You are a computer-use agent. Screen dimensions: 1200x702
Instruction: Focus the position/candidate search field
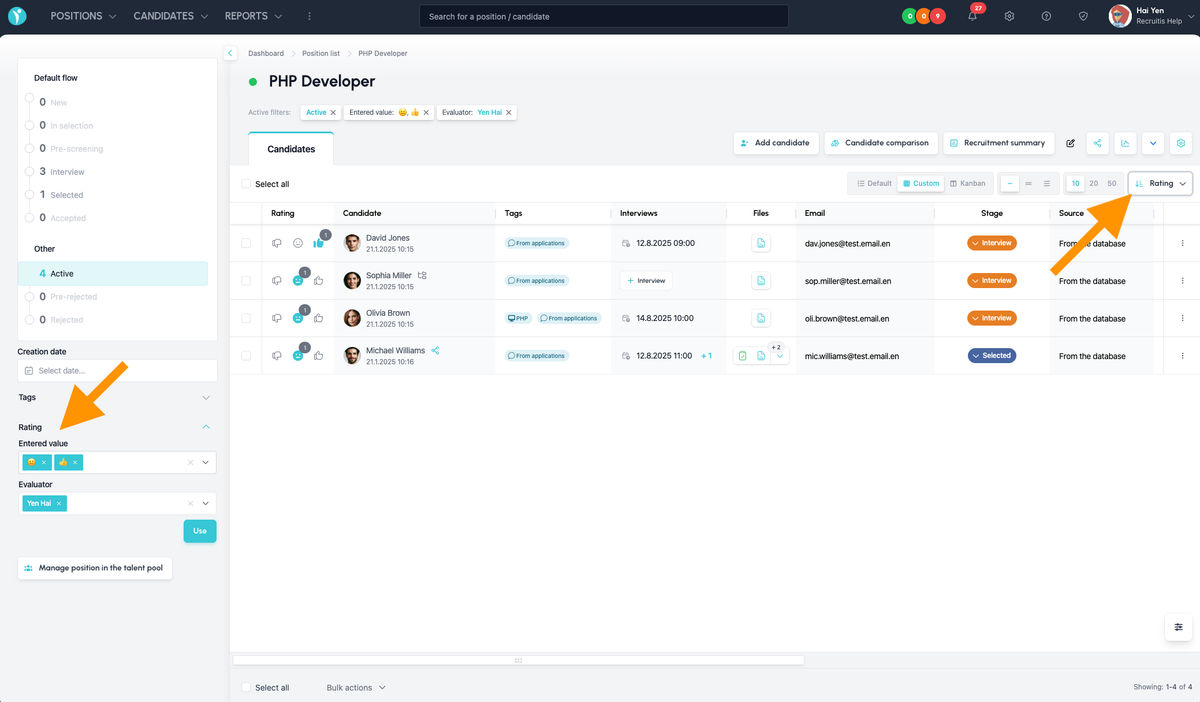tap(603, 16)
